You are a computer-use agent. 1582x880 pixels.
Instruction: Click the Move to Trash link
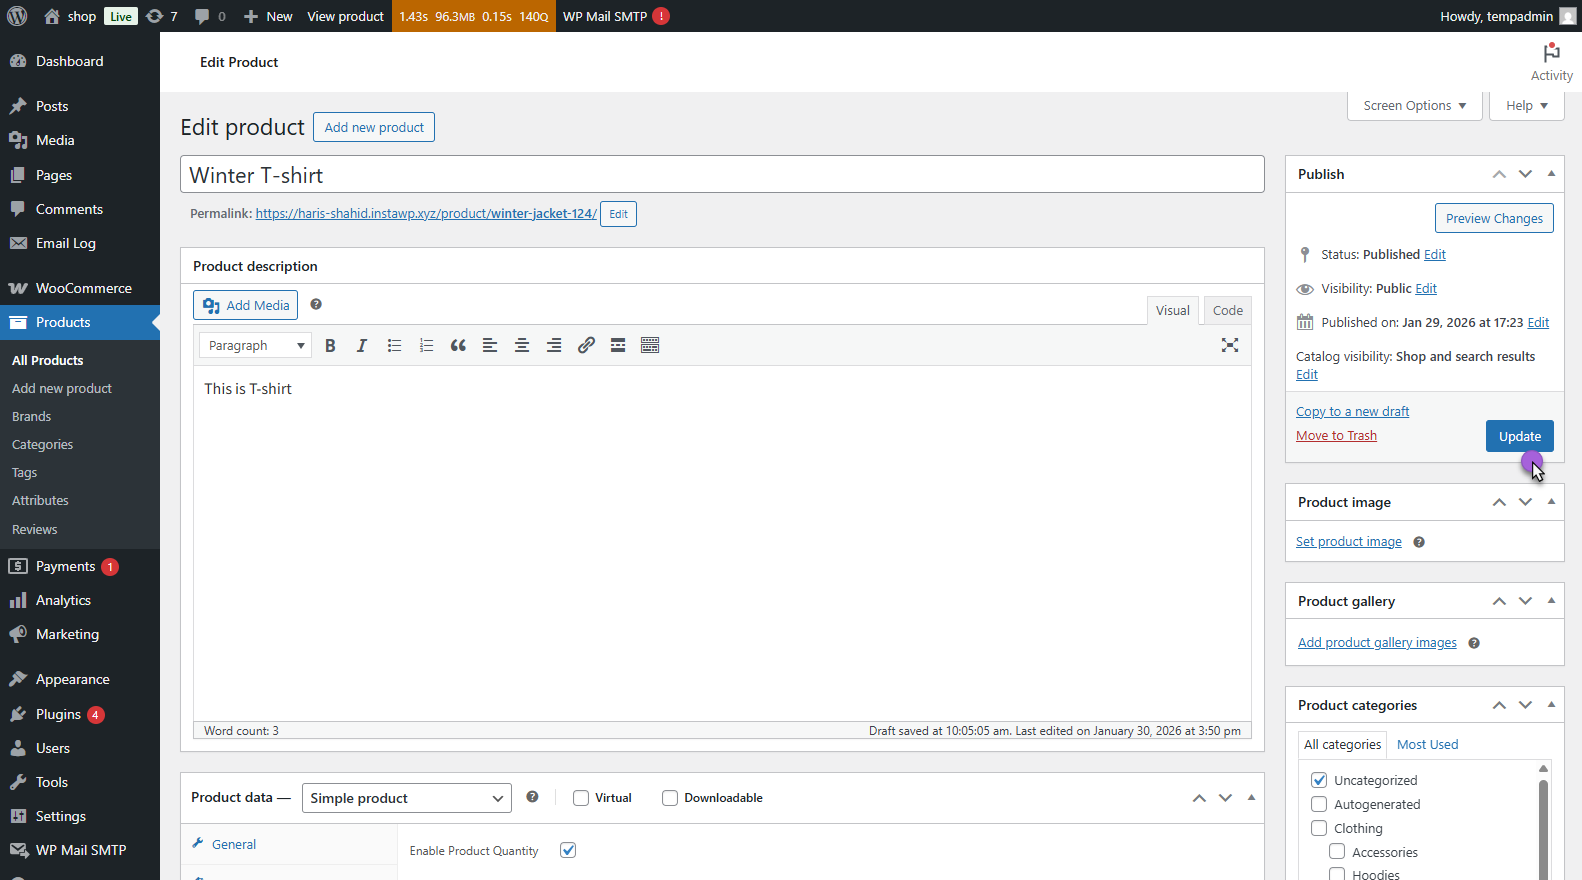pos(1336,436)
